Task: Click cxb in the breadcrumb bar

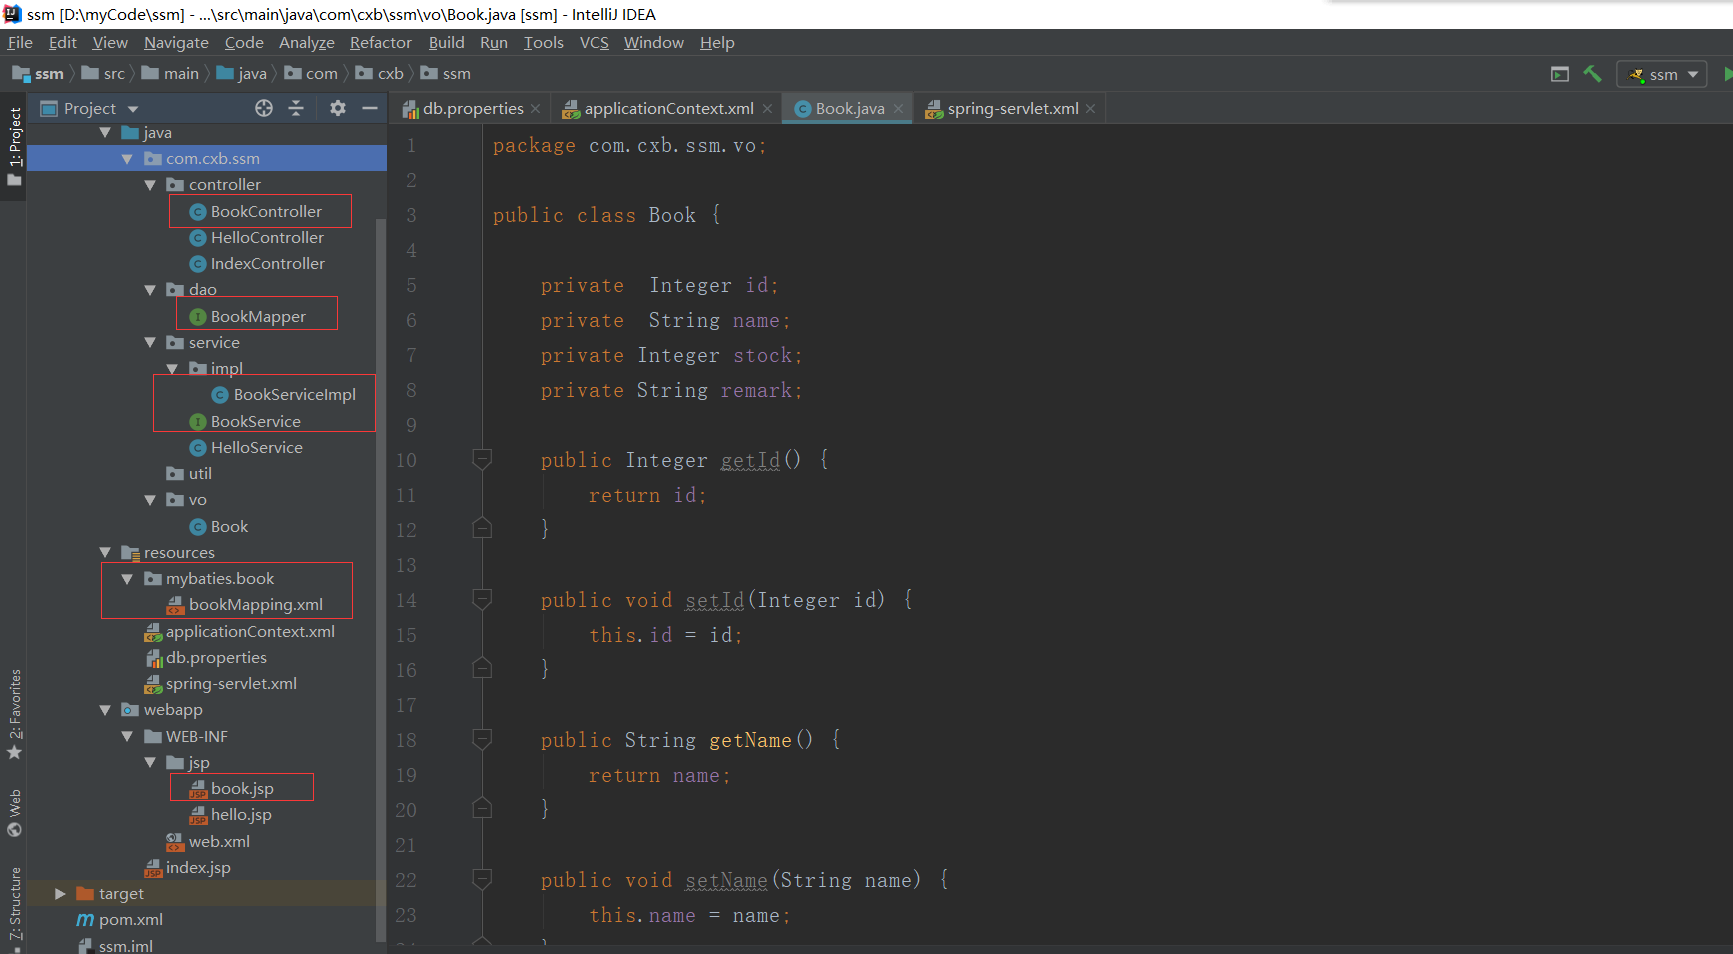Action: [388, 73]
